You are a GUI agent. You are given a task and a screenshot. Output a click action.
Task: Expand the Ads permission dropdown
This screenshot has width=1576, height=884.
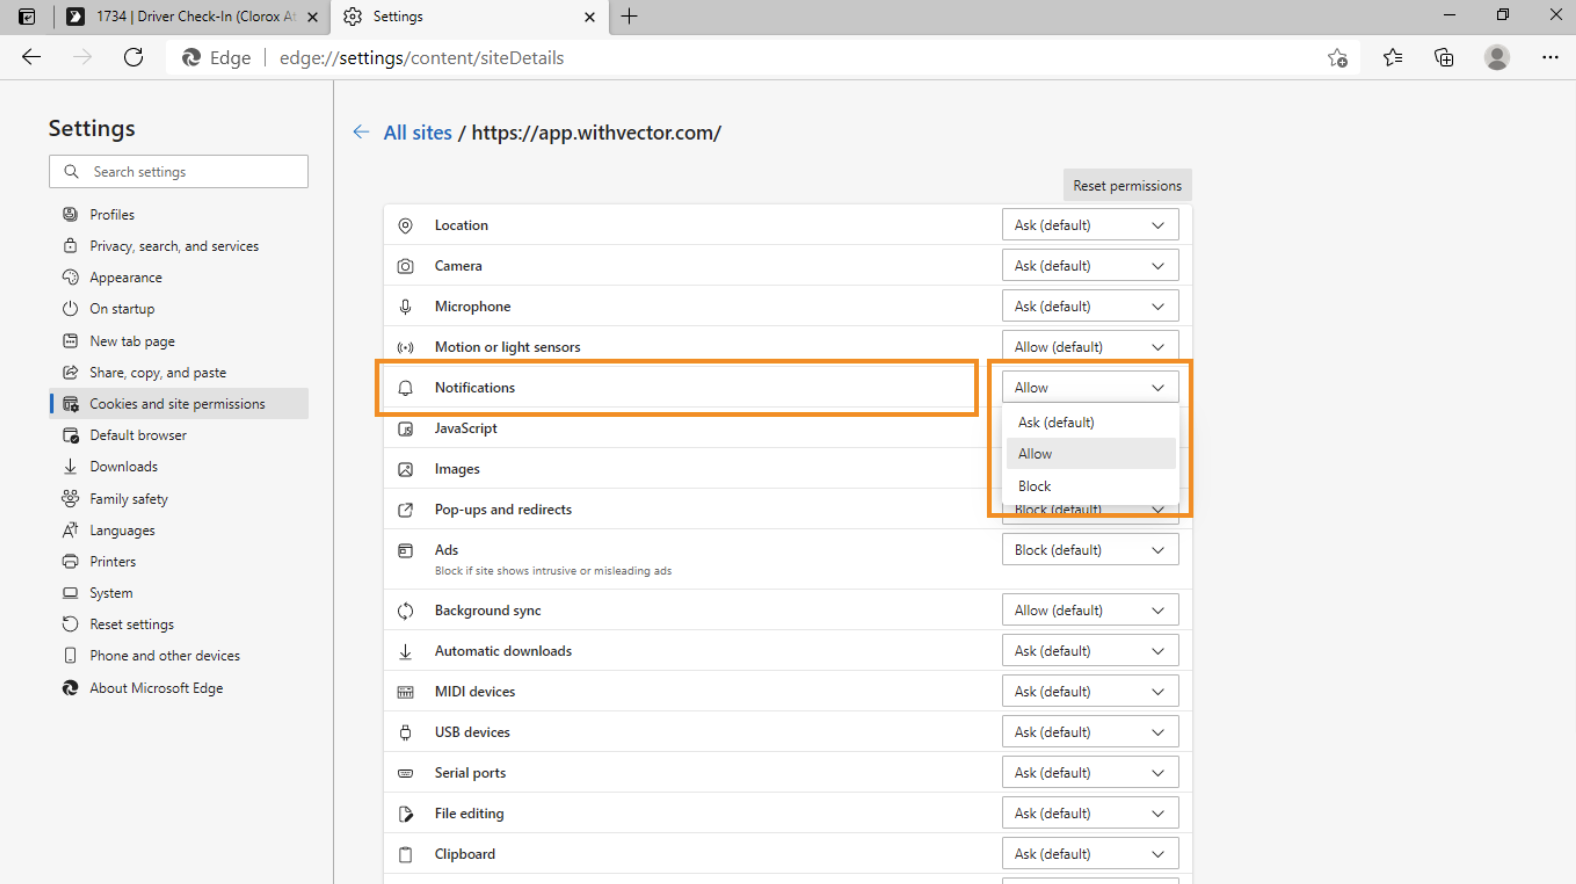(1090, 550)
